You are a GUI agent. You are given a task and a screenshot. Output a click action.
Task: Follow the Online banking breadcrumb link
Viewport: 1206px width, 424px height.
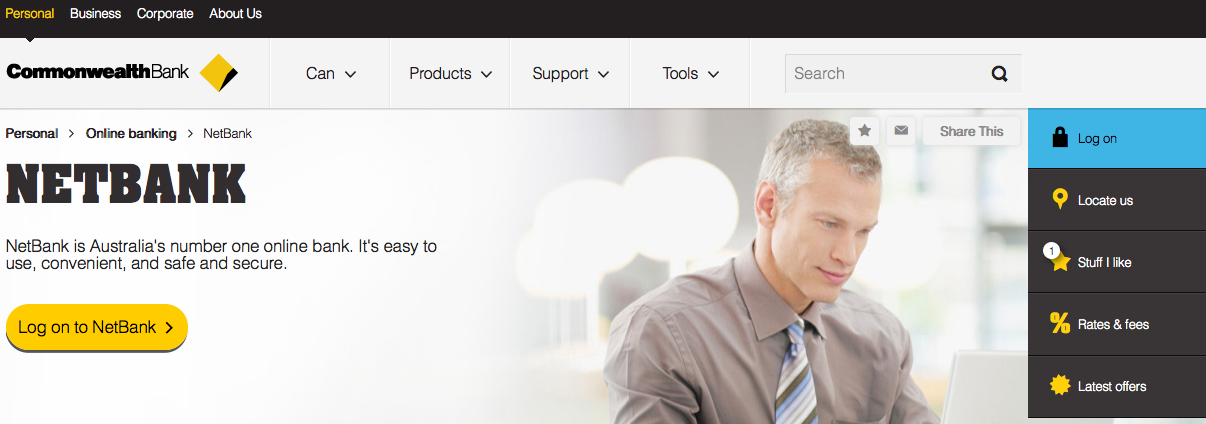point(131,133)
